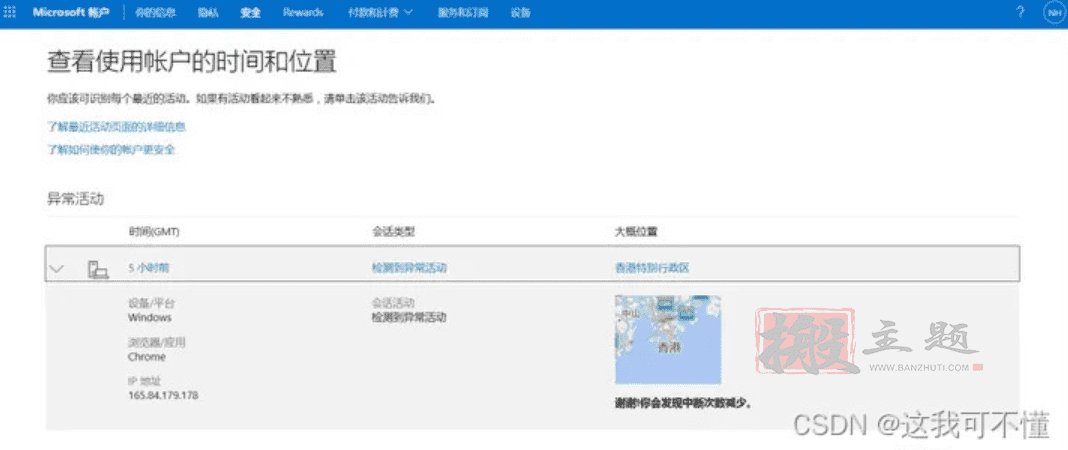Open 了解最近活动页面的详细信息 link
This screenshot has height=450, width=1068.
click(x=116, y=127)
